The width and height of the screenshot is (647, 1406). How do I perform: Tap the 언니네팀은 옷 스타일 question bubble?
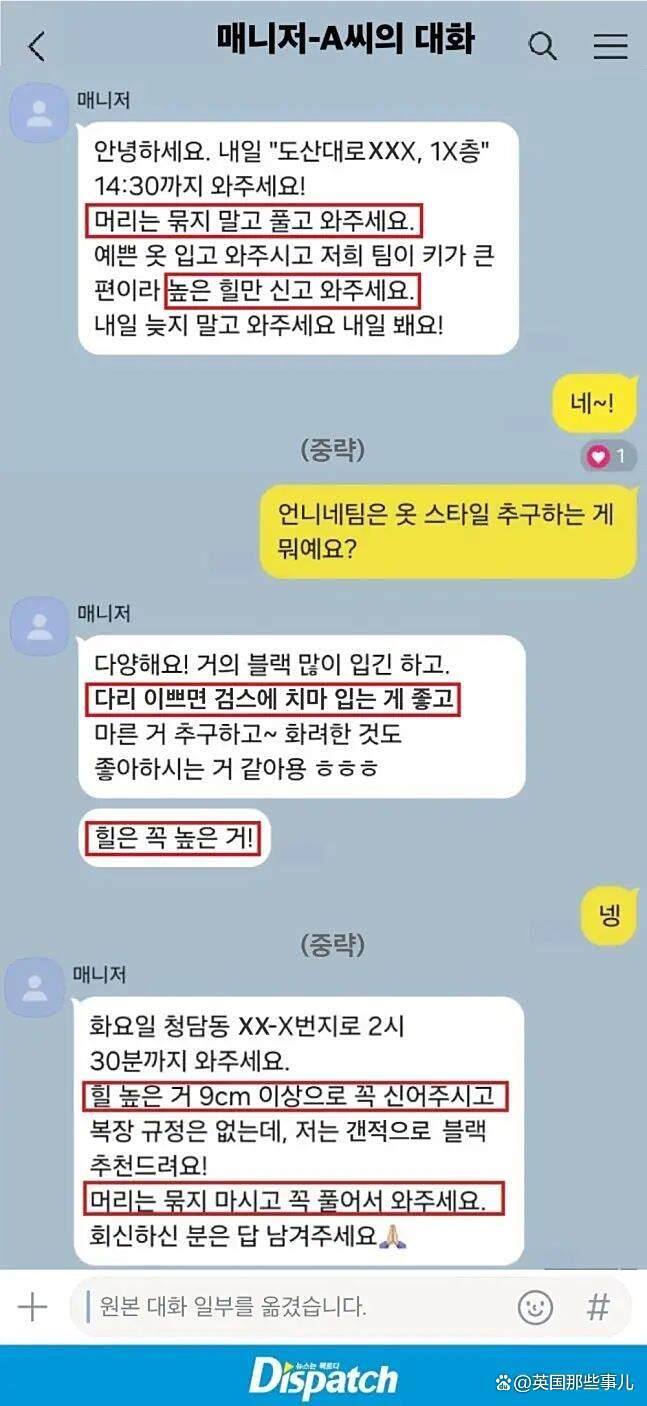coord(447,530)
